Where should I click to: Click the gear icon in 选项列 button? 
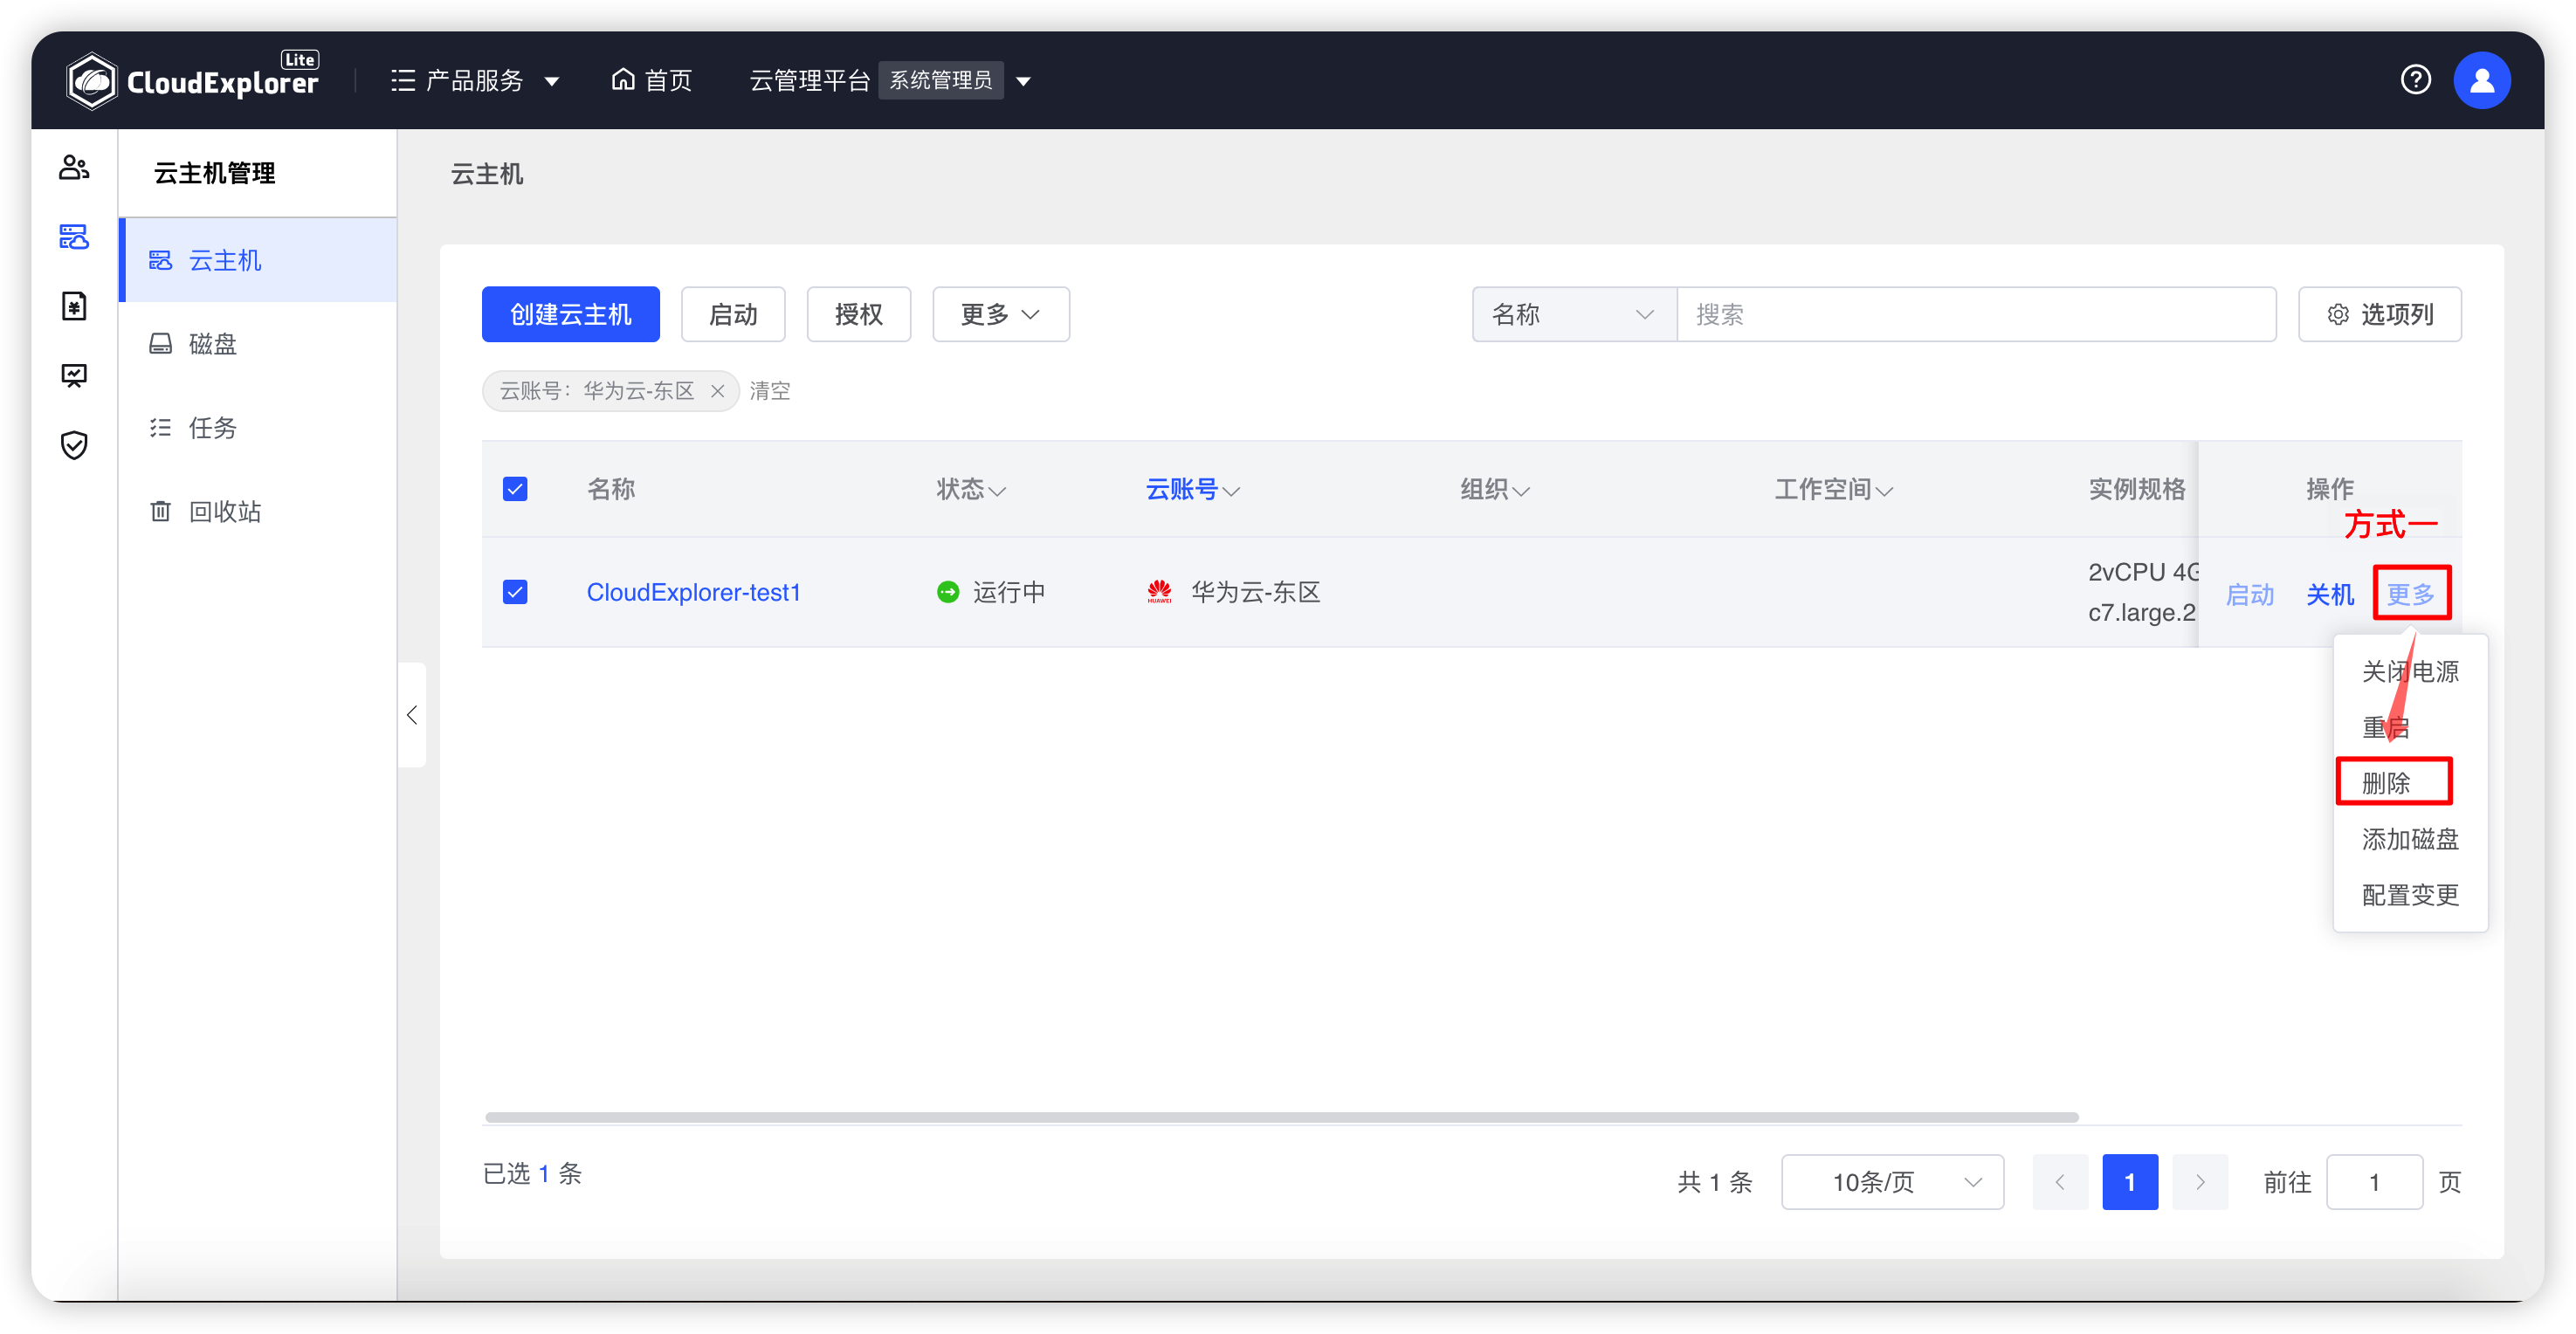(x=2337, y=315)
